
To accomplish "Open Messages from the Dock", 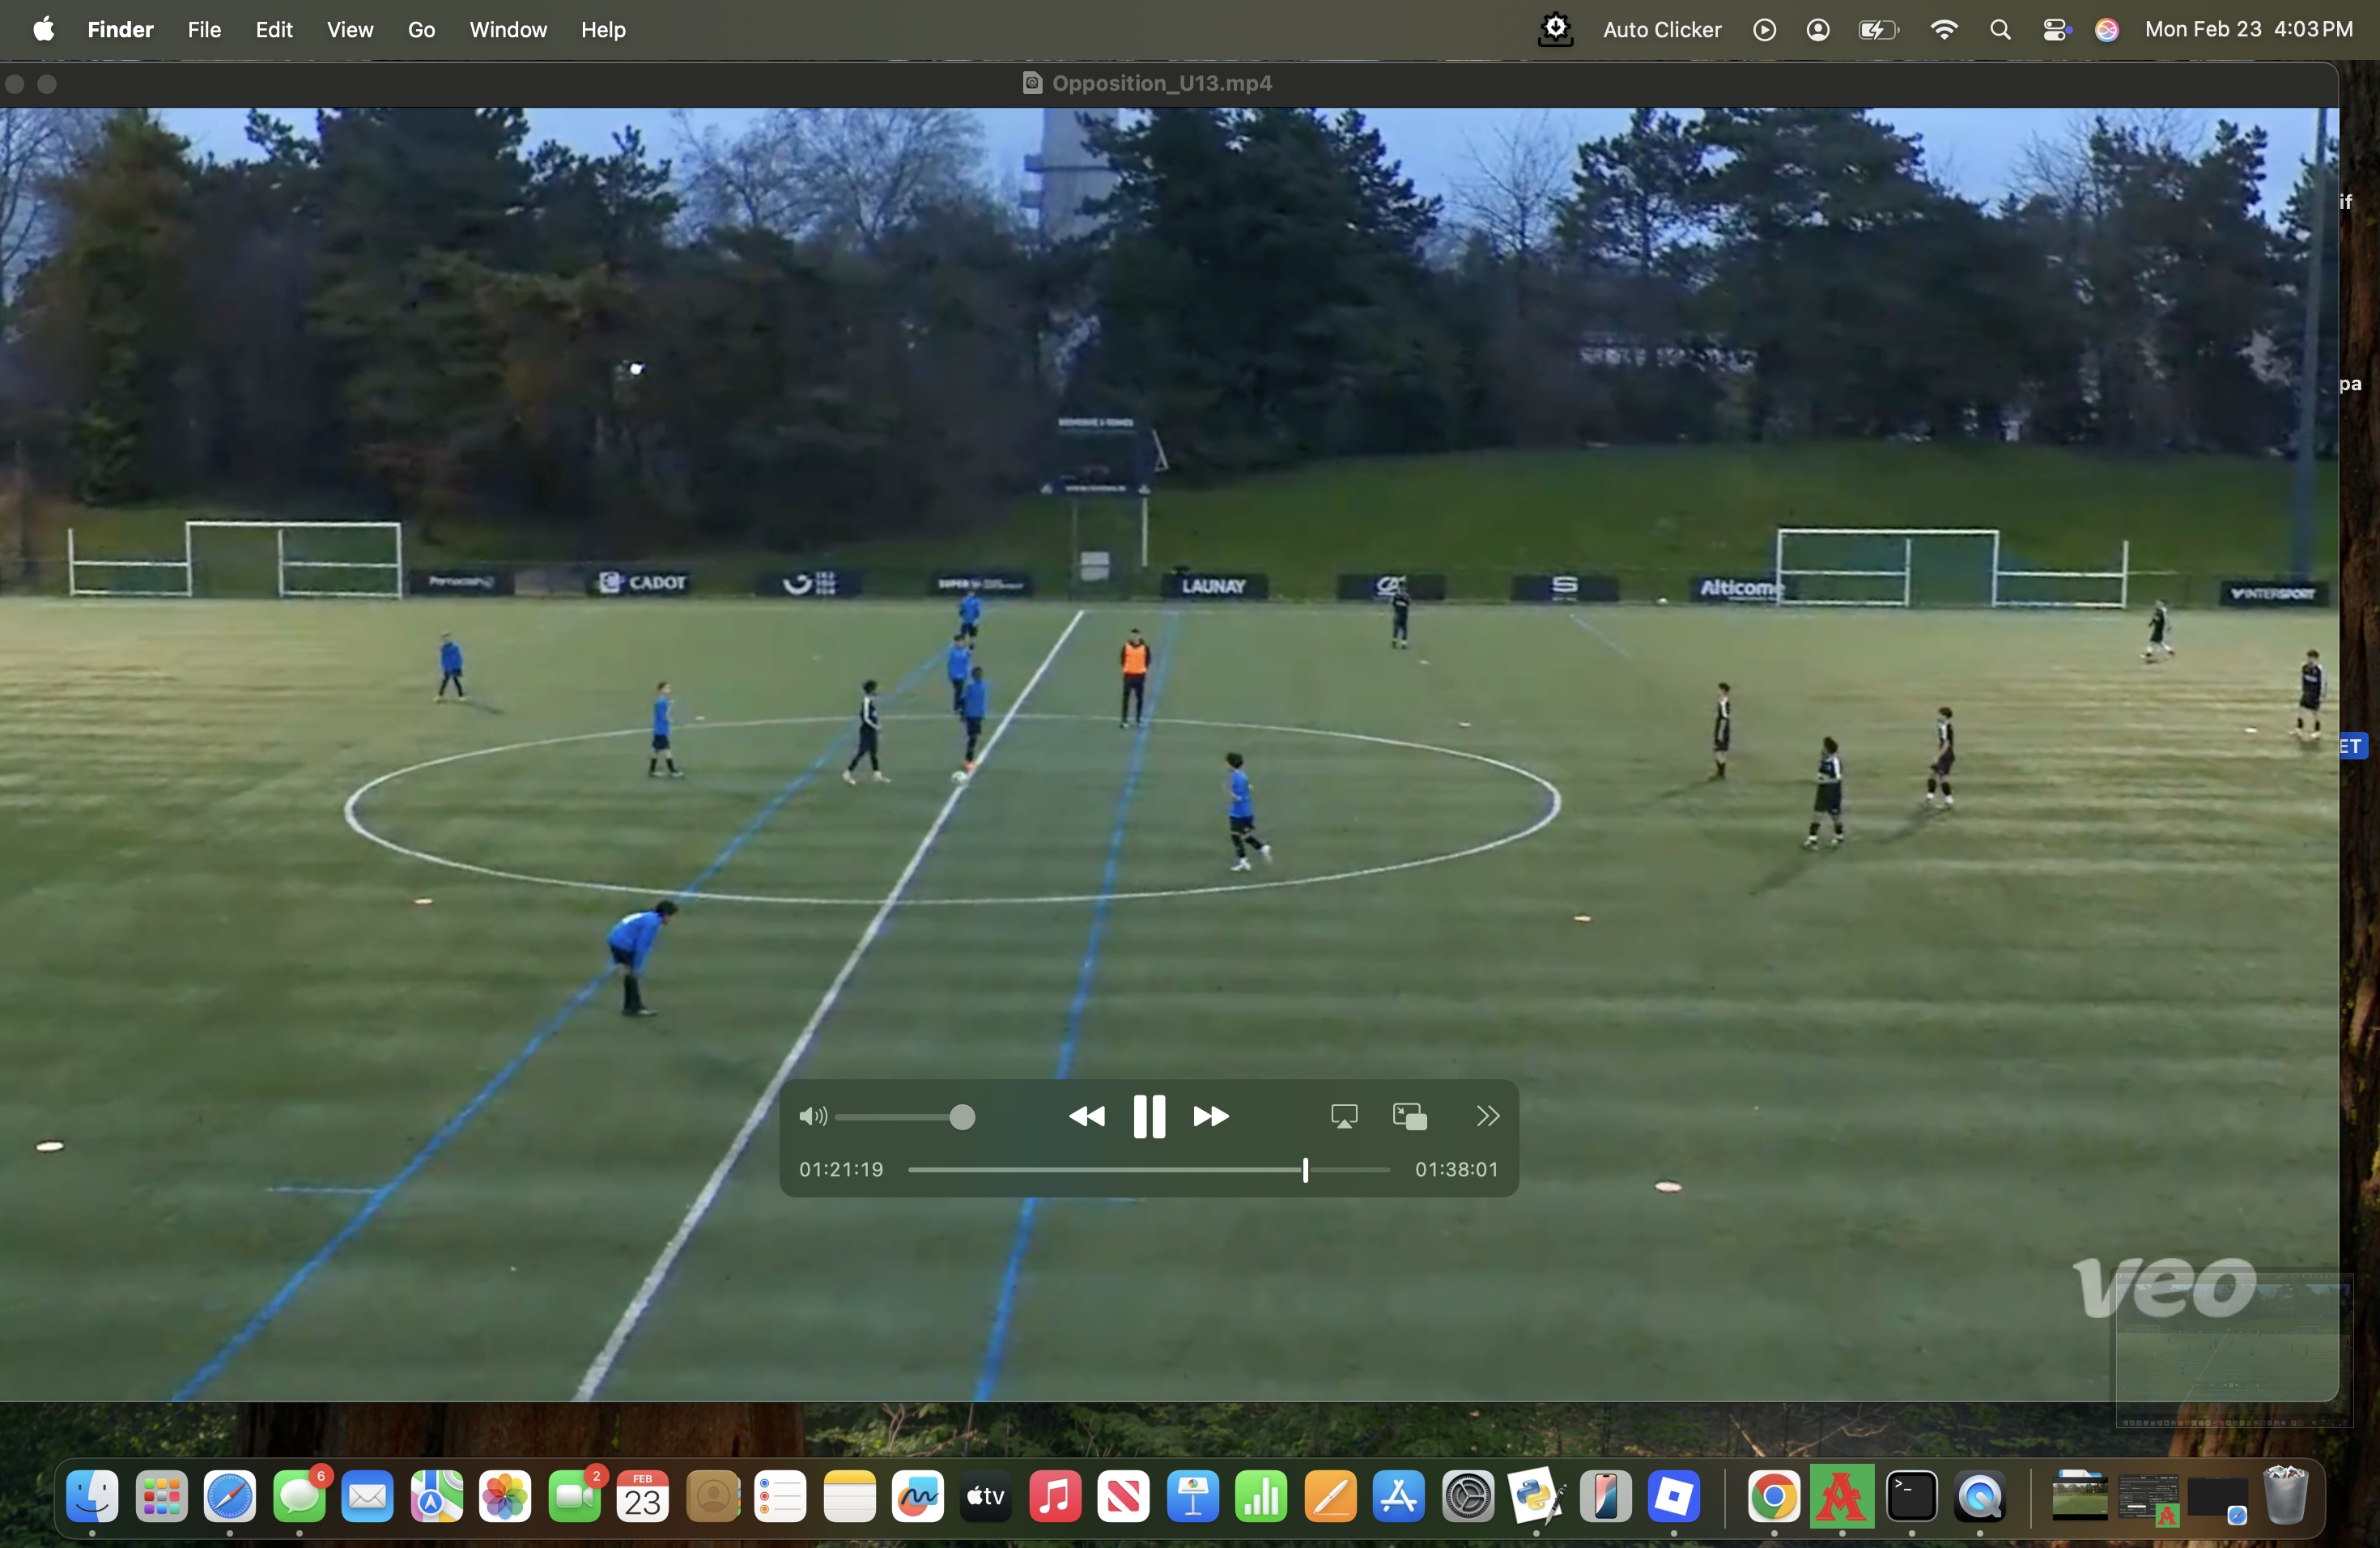I will pyautogui.click(x=299, y=1496).
